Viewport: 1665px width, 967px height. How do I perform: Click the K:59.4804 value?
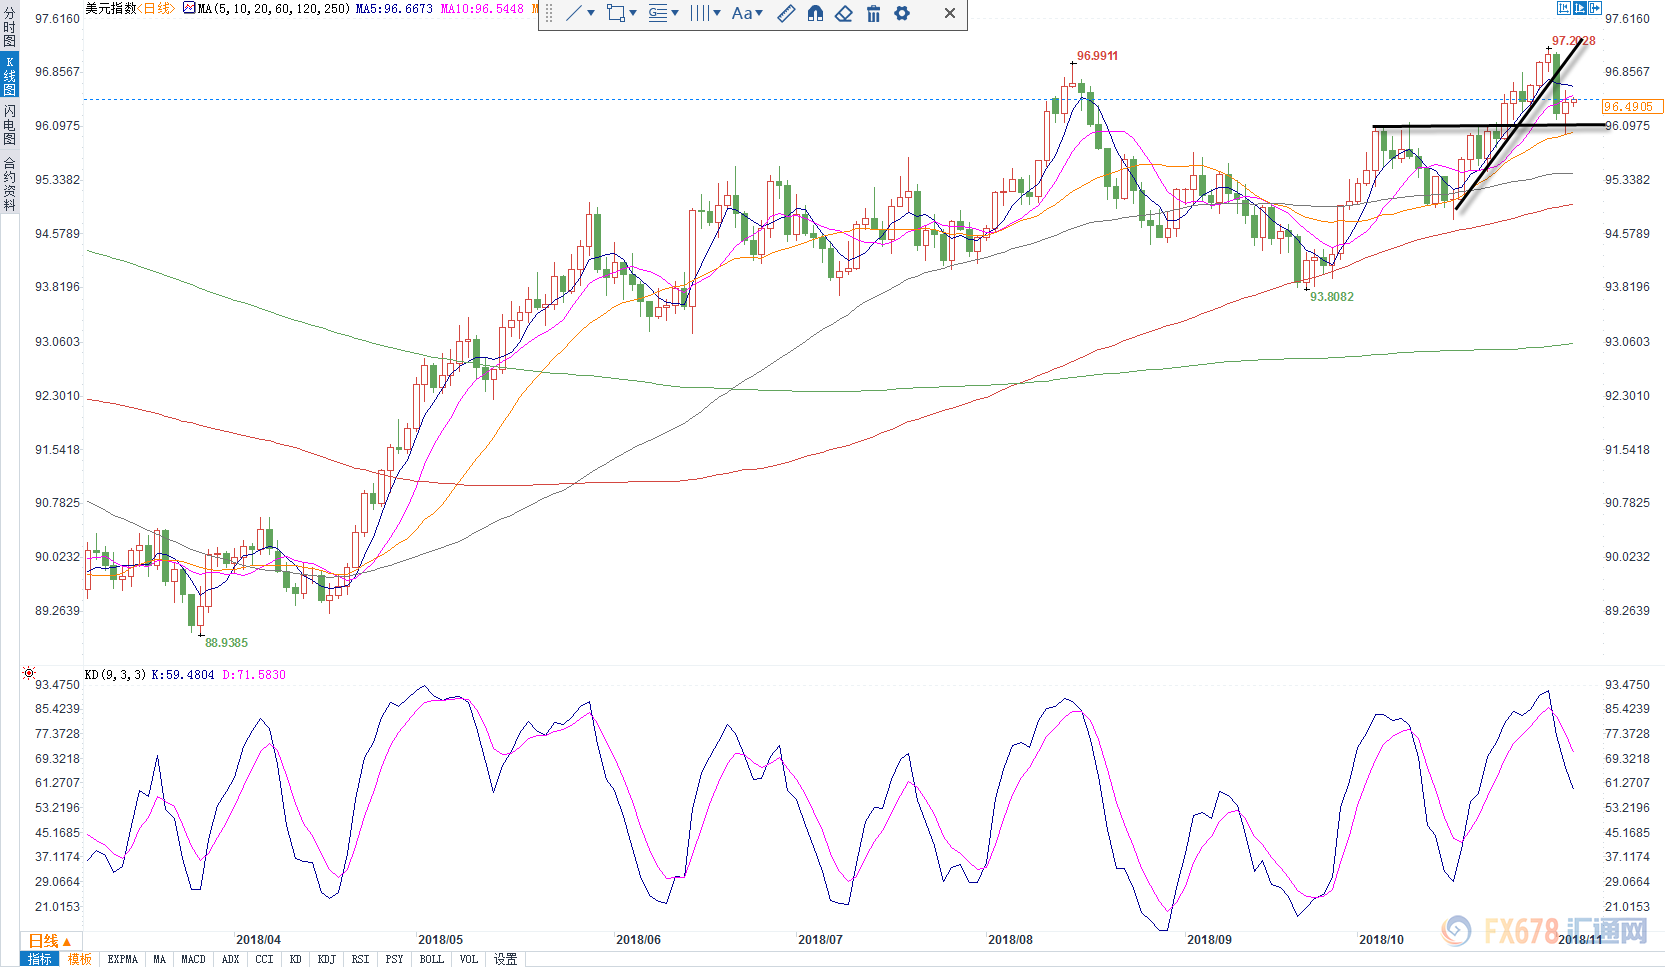[x=182, y=675]
